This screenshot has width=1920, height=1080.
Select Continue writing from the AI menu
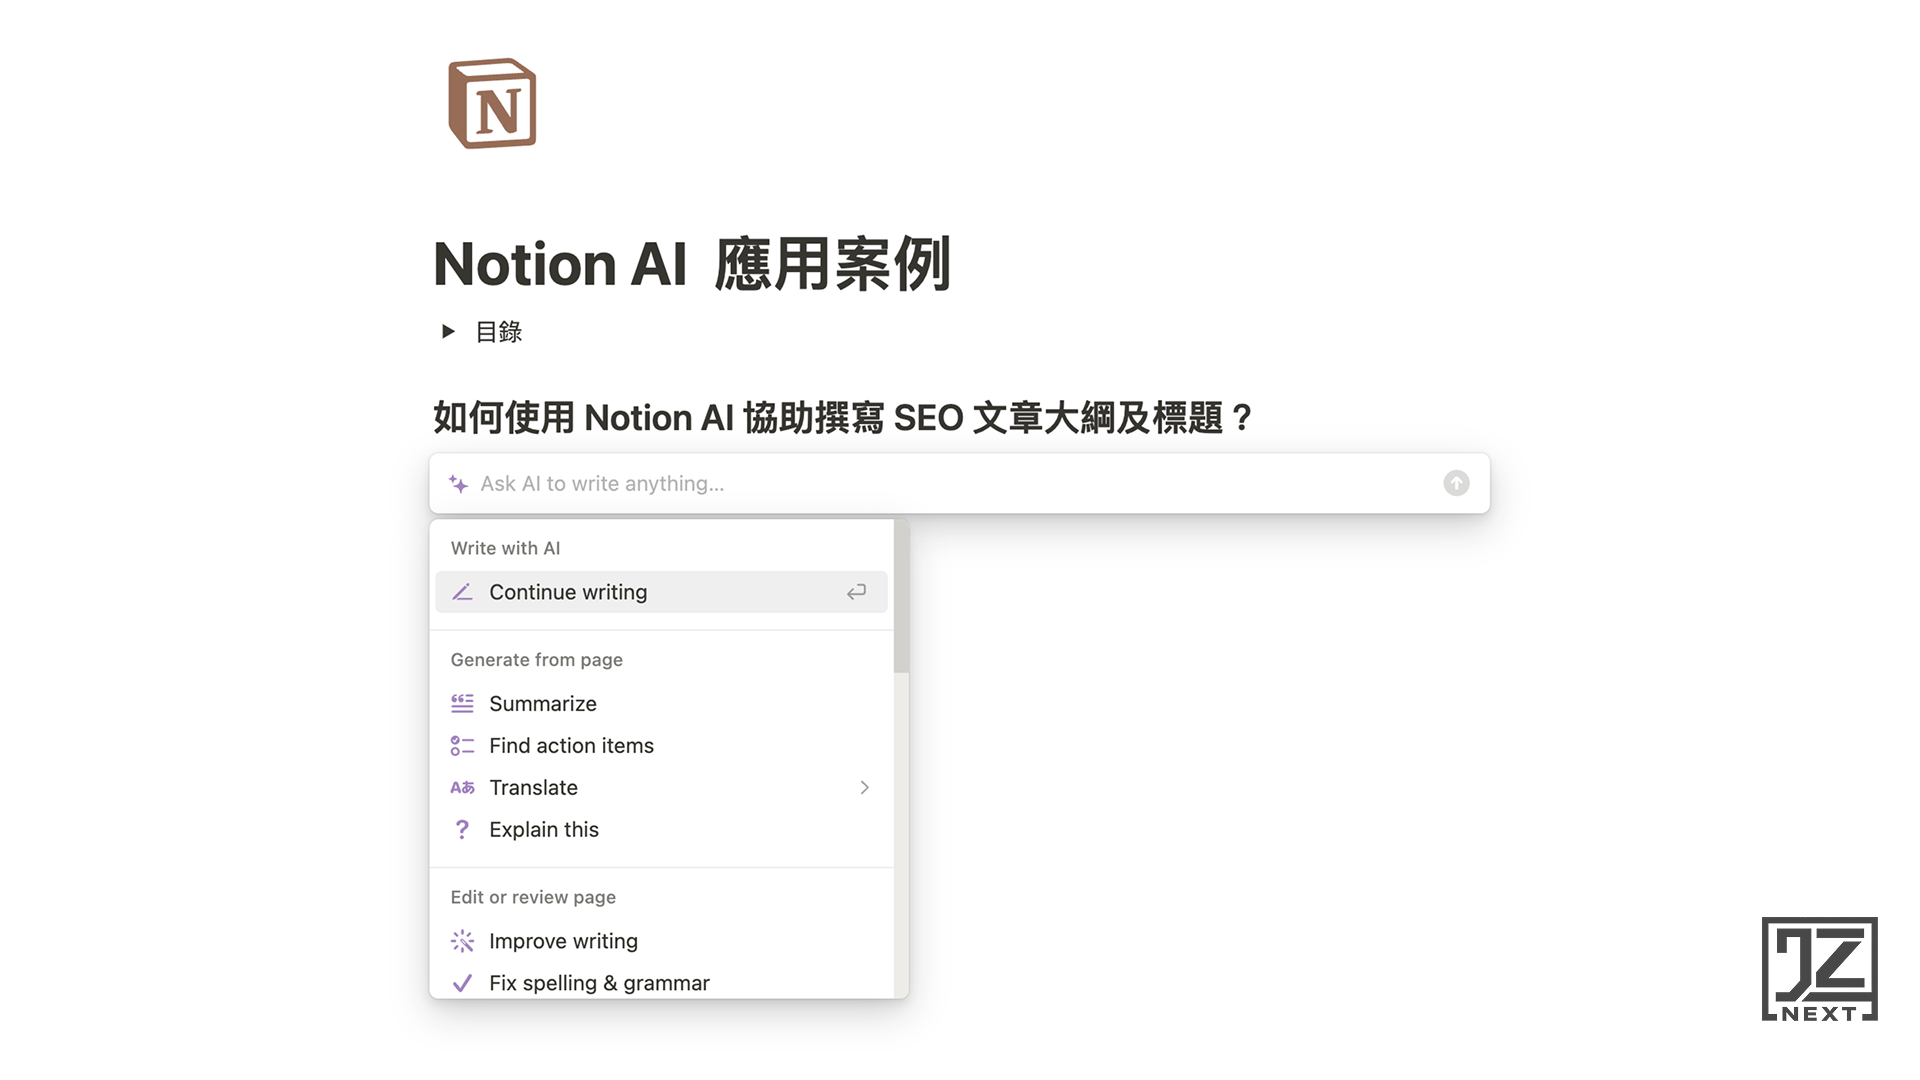pyautogui.click(x=568, y=592)
